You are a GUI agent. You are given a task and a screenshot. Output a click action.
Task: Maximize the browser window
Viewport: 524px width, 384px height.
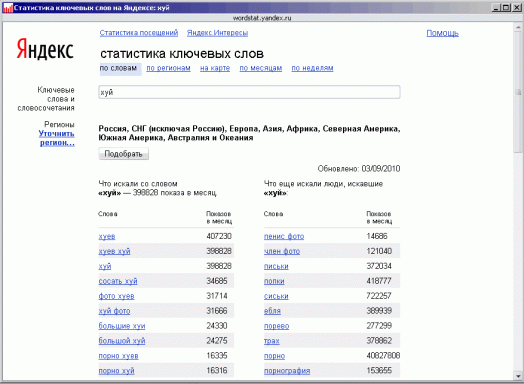point(507,7)
